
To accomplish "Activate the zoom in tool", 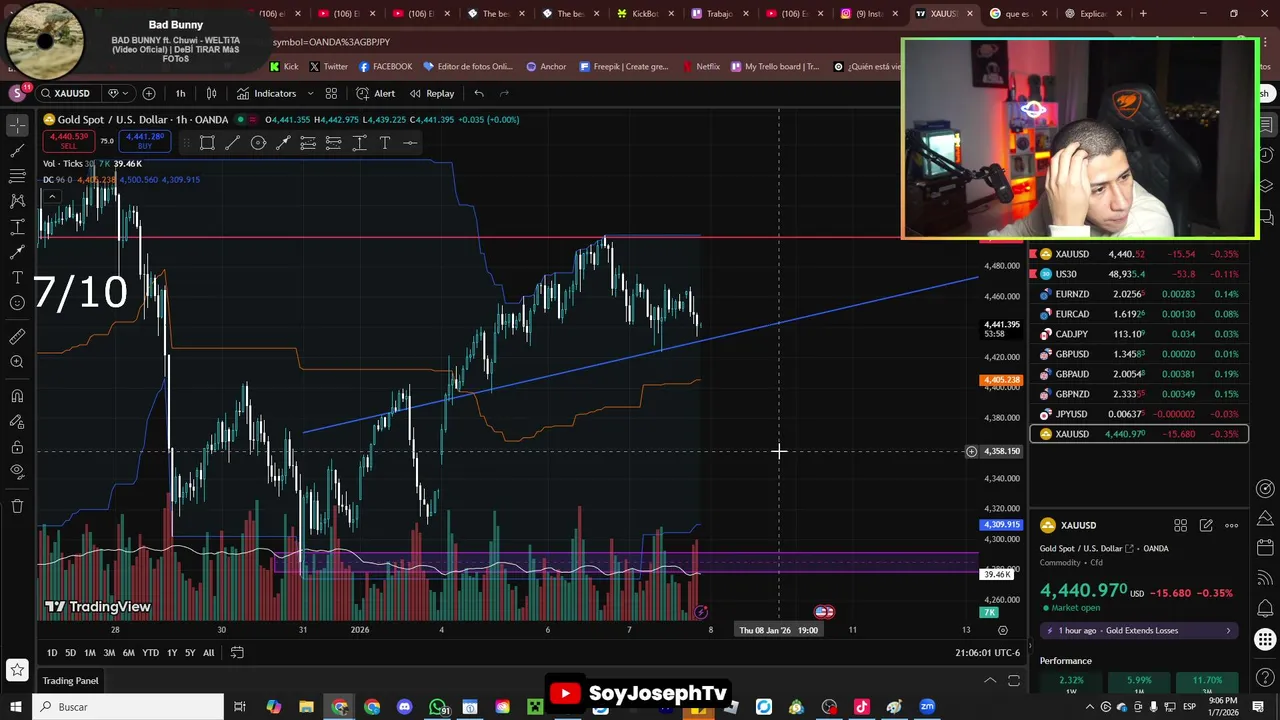I will [x=17, y=361].
